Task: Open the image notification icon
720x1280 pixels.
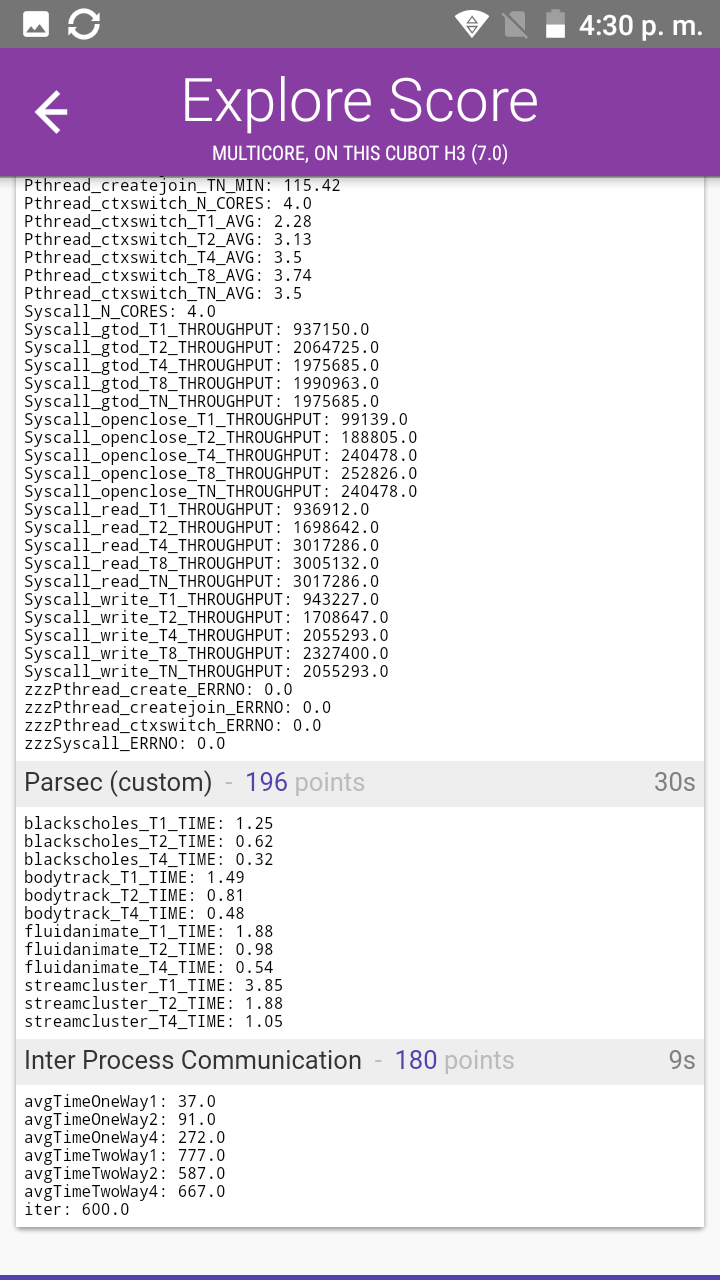Action: 36,25
